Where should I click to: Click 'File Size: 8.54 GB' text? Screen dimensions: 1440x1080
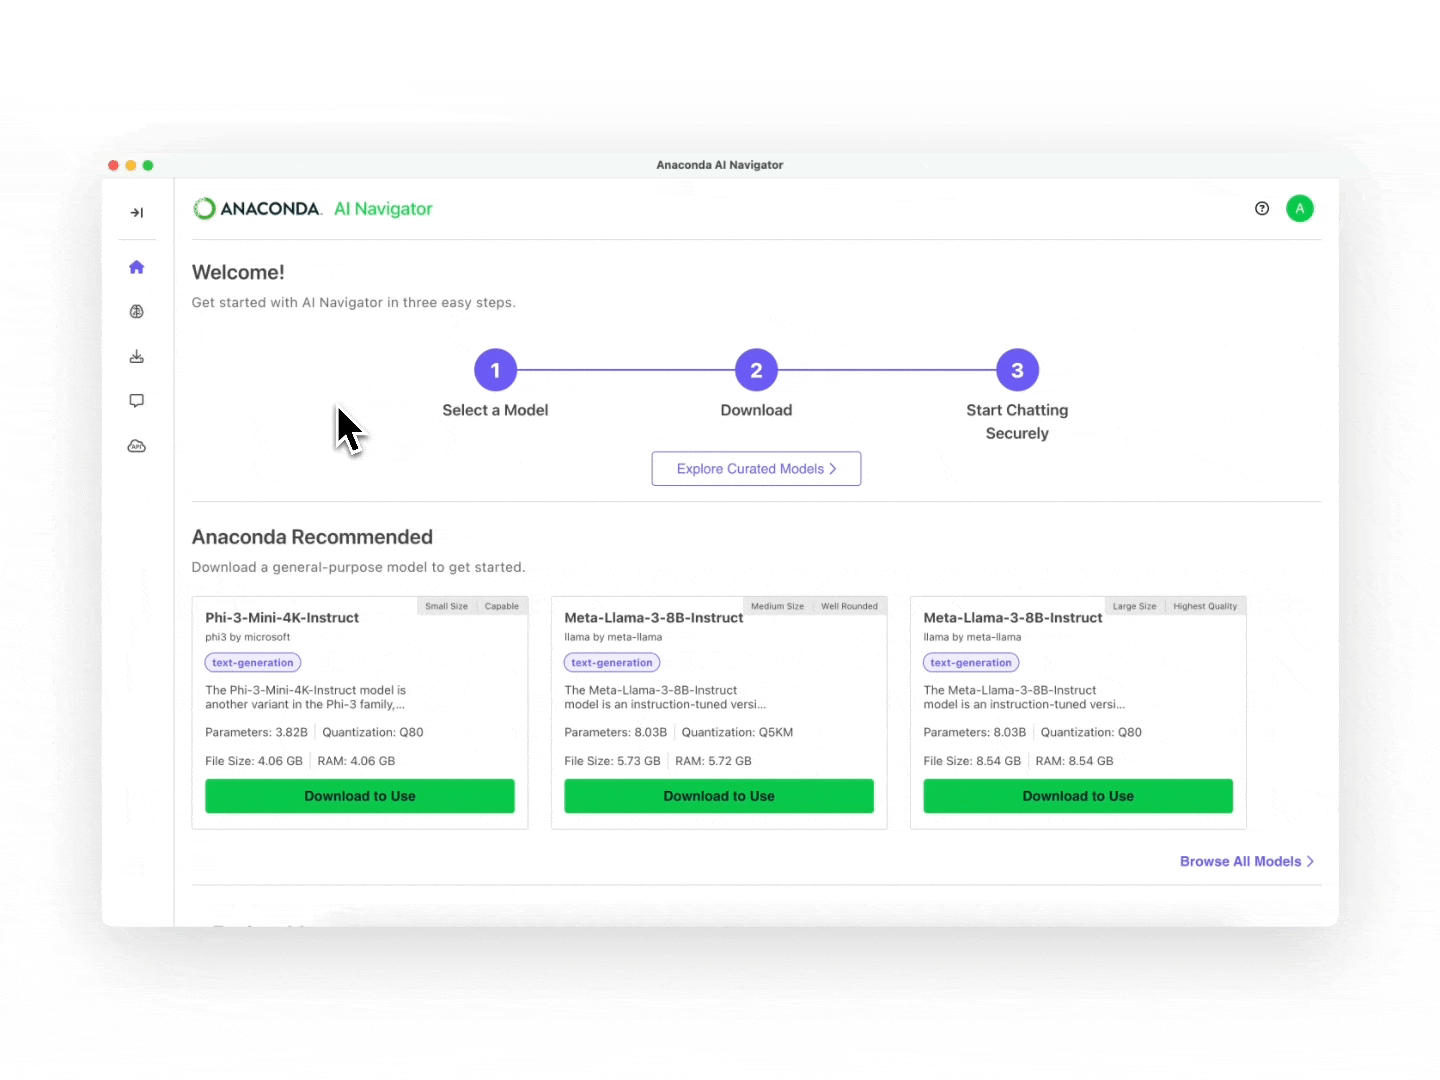coord(972,761)
